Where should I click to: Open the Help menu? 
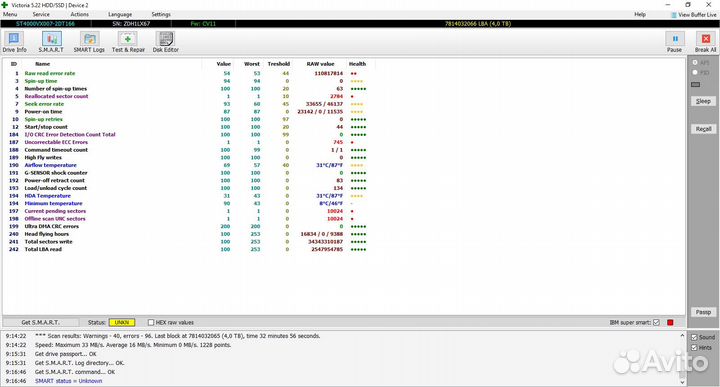tap(640, 14)
